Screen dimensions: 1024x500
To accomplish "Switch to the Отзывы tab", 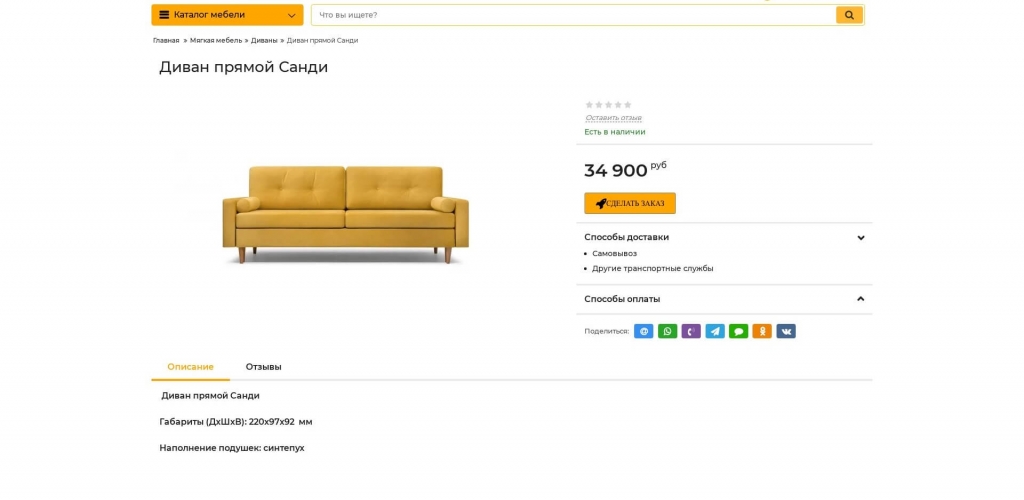I will [264, 367].
